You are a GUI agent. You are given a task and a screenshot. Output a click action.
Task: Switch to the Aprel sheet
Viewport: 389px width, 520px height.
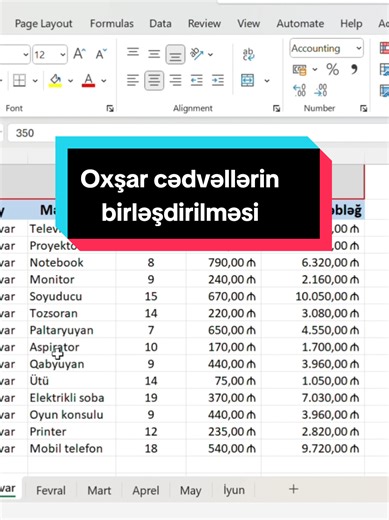pyautogui.click(x=146, y=490)
